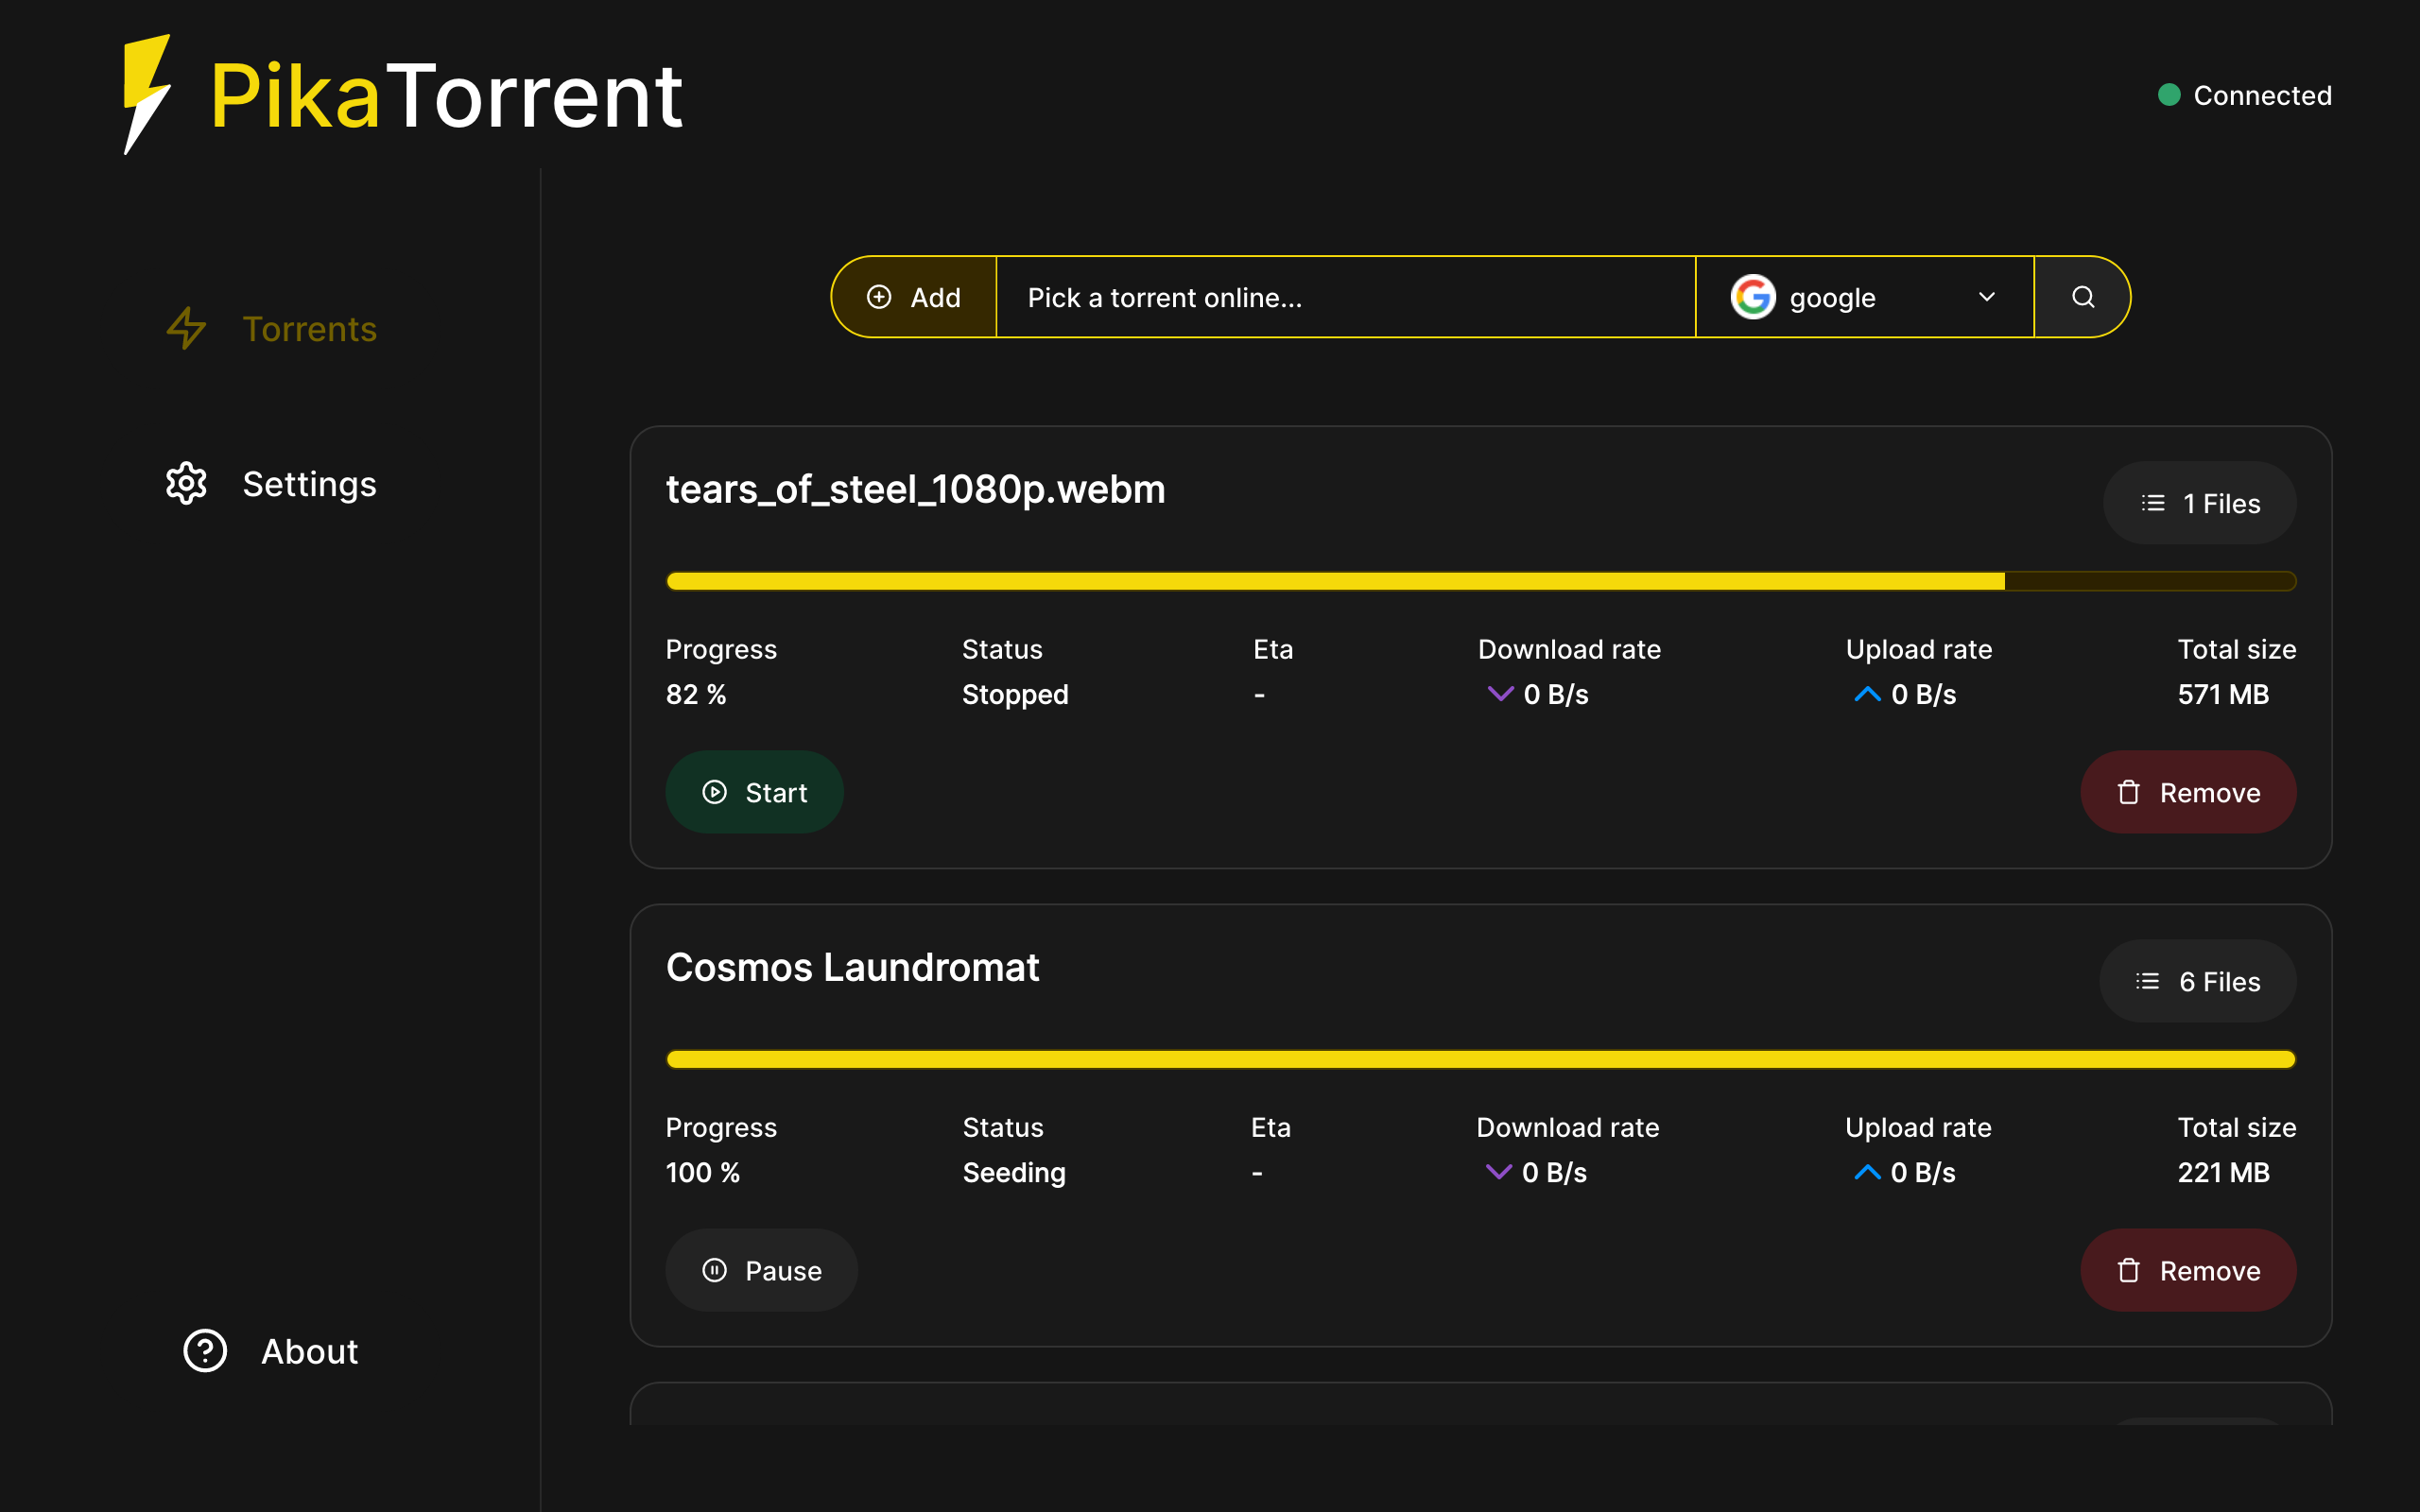This screenshot has height=1512, width=2420.
Task: Click the green Connected status dot
Action: pos(2169,95)
